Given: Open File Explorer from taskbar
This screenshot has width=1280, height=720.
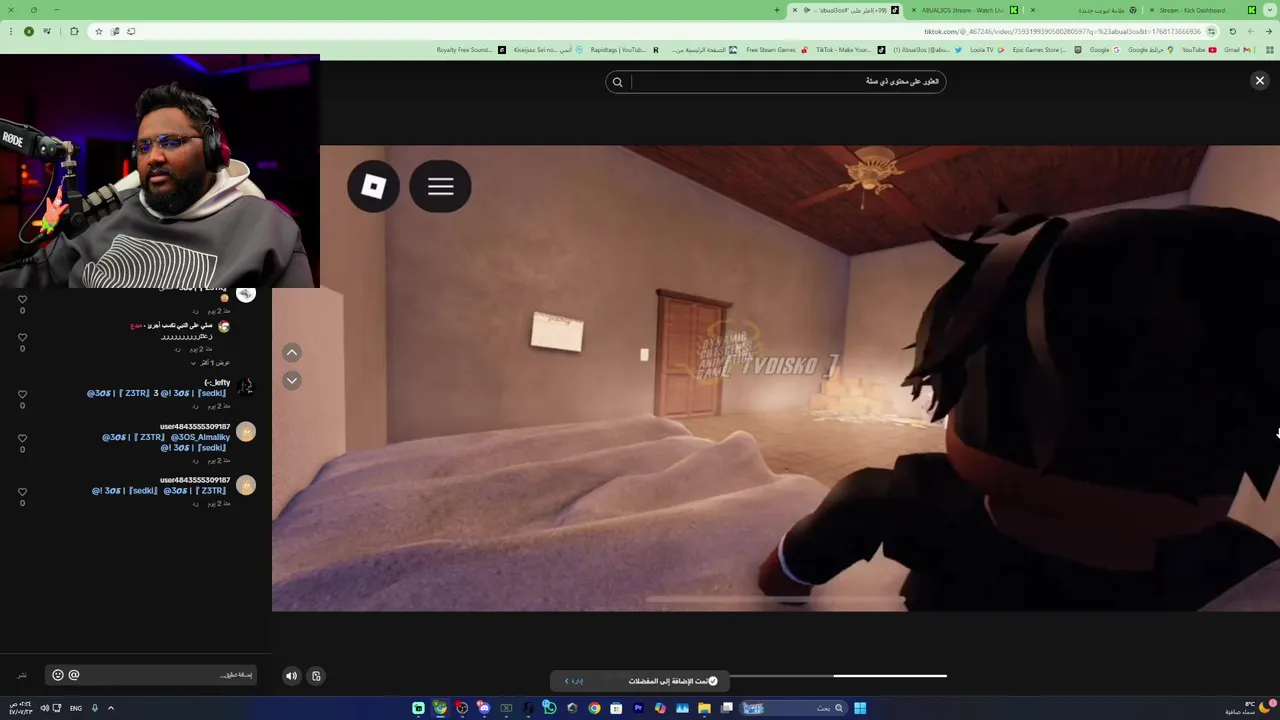Looking at the screenshot, I should 704,708.
